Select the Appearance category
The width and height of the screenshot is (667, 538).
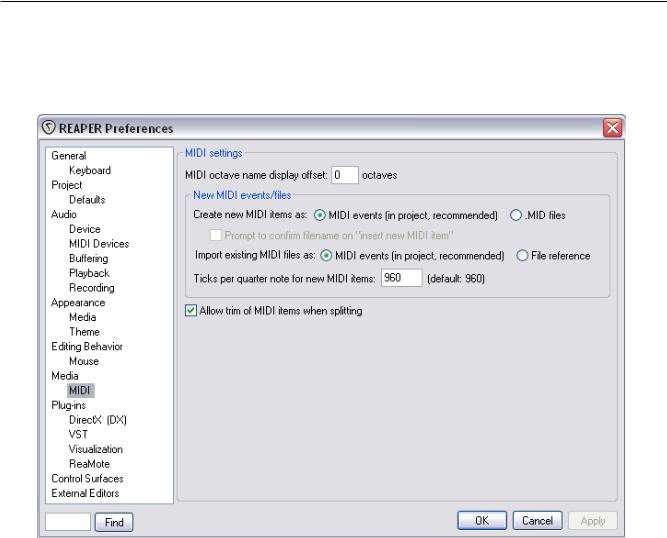78,302
